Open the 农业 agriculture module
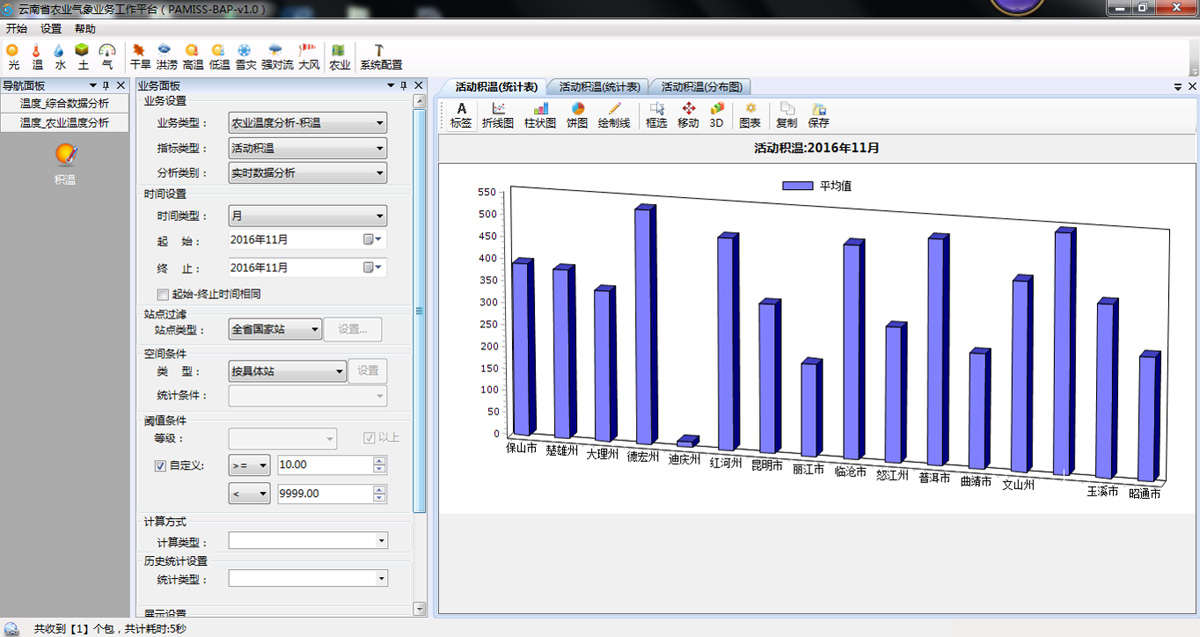The height and width of the screenshot is (637, 1200). tap(340, 56)
